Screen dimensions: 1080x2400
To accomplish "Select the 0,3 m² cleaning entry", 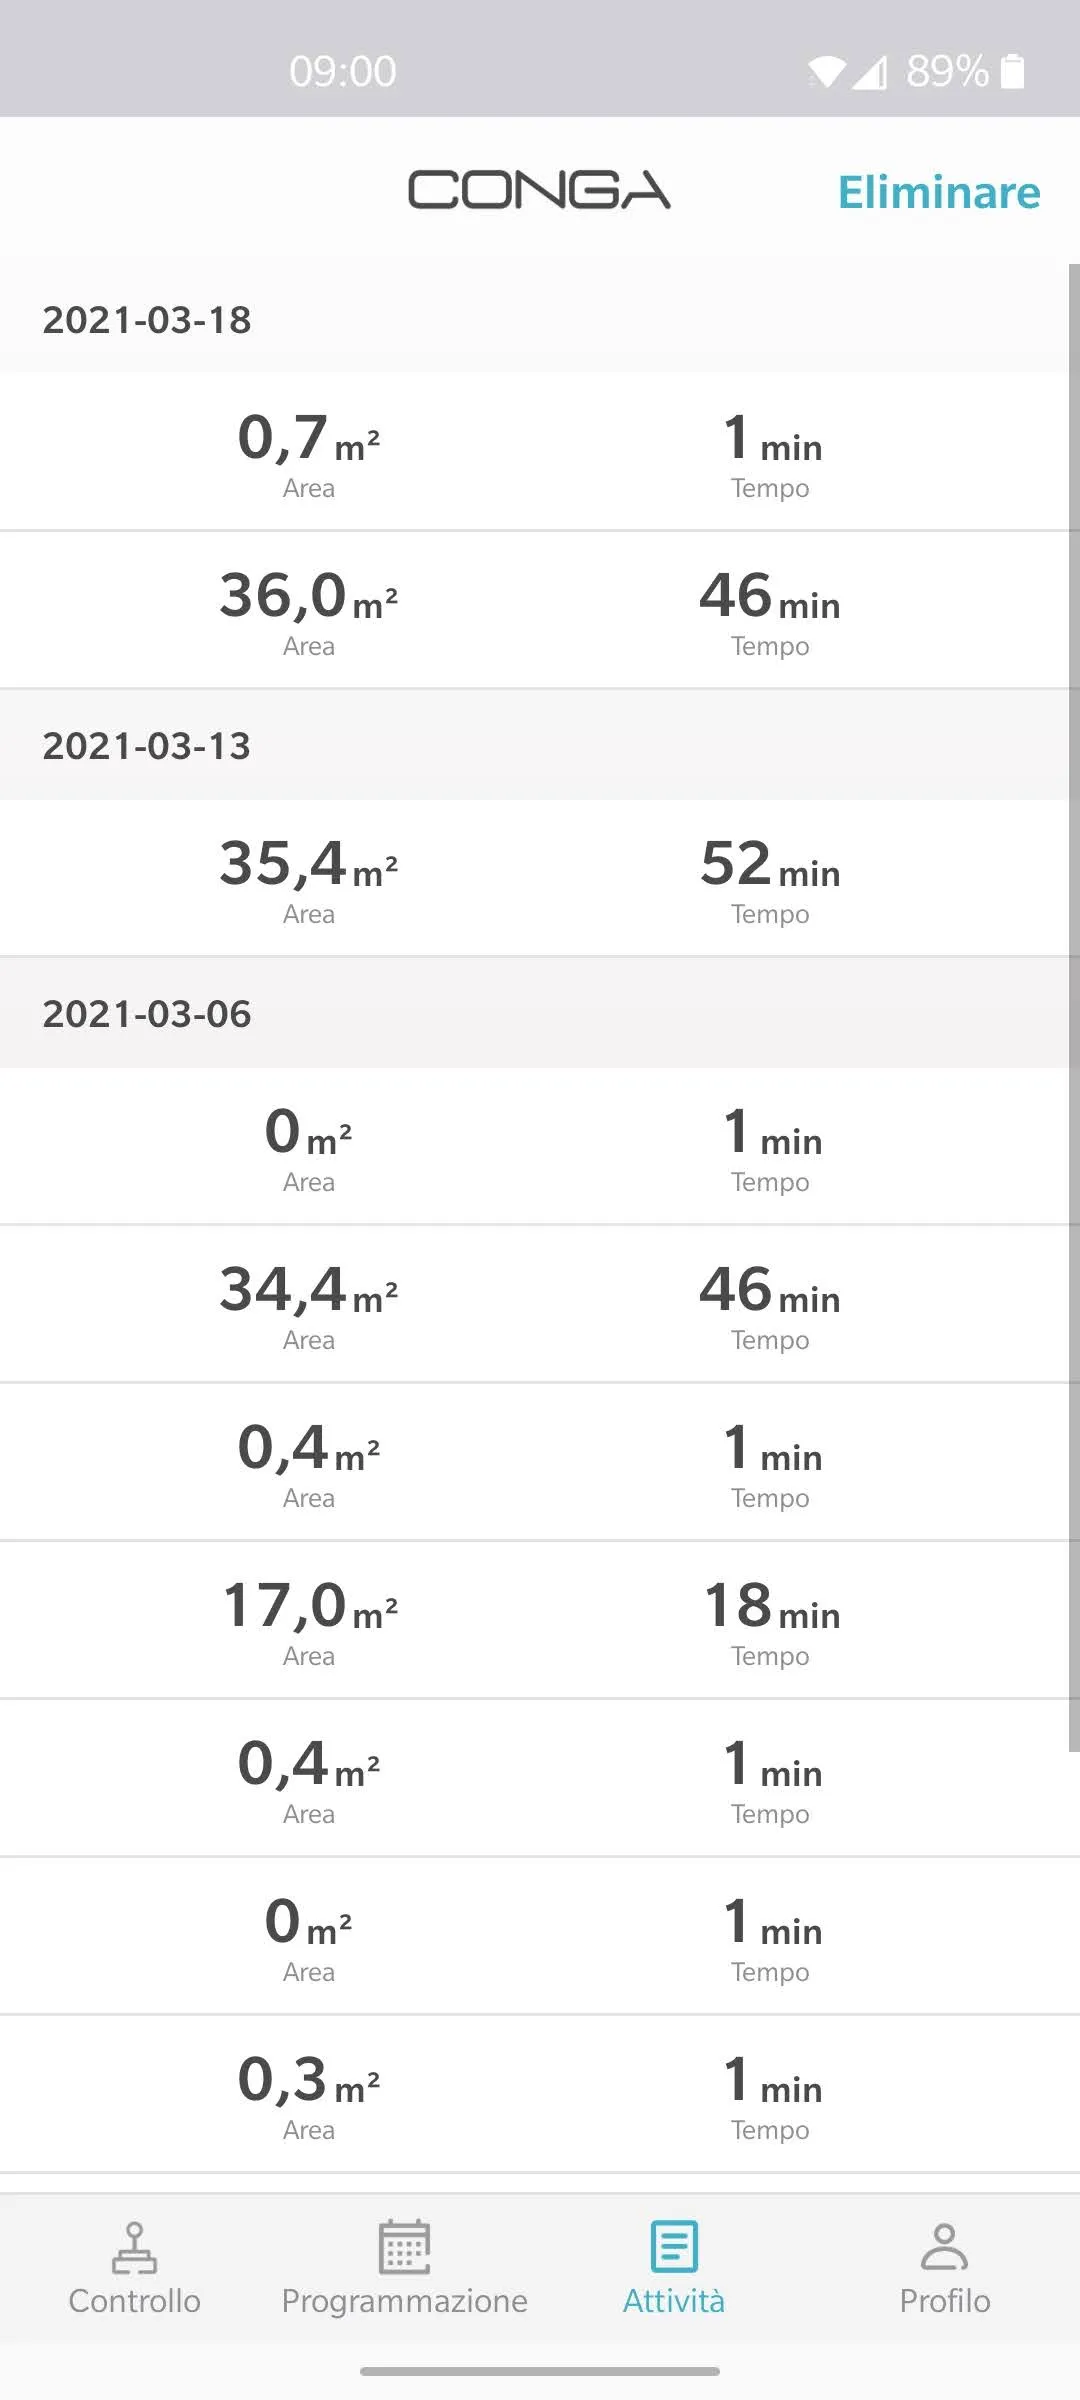I will coord(534,2094).
